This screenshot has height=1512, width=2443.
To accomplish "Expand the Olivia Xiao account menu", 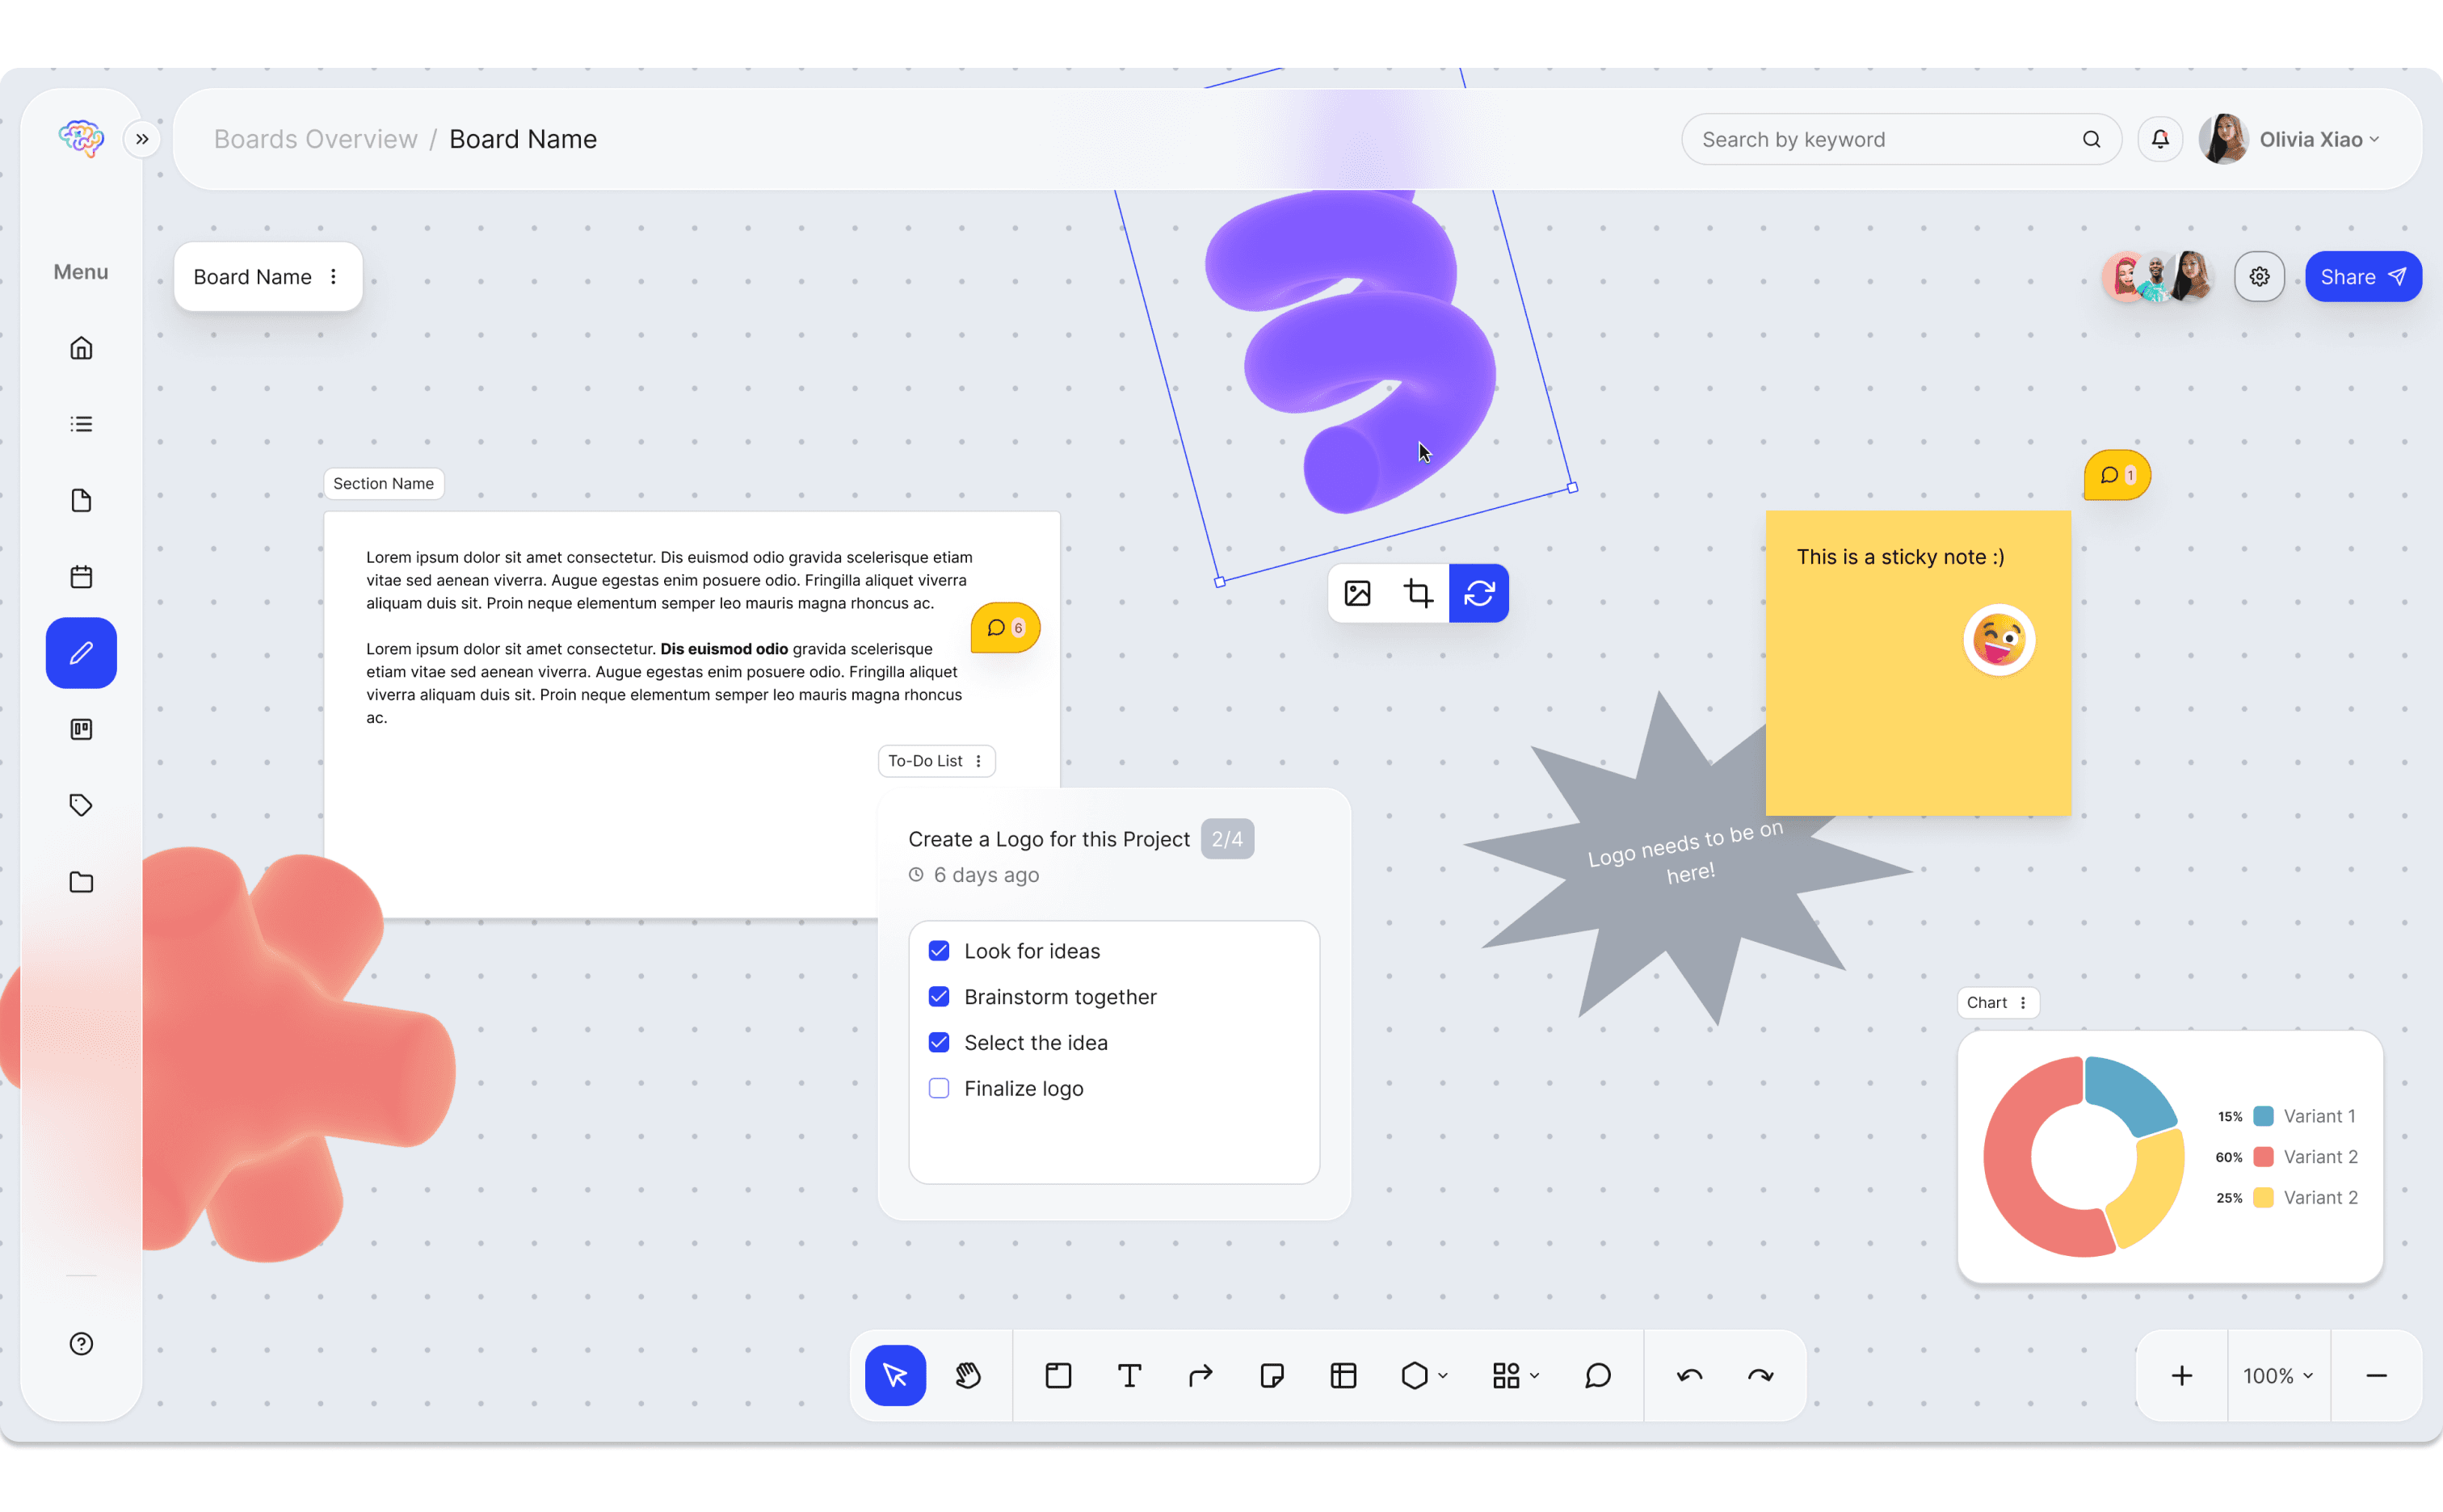I will tap(2318, 139).
